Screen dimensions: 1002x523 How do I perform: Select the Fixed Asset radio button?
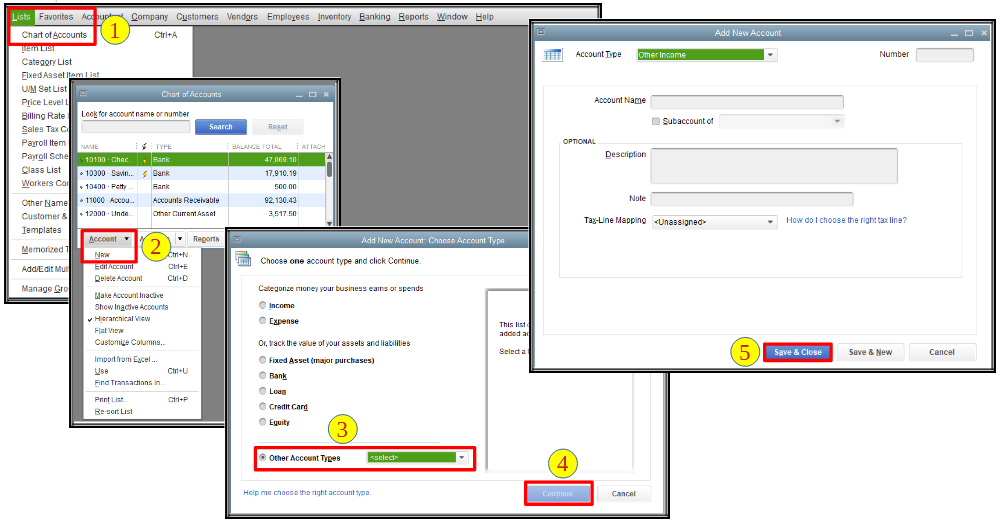[263, 360]
